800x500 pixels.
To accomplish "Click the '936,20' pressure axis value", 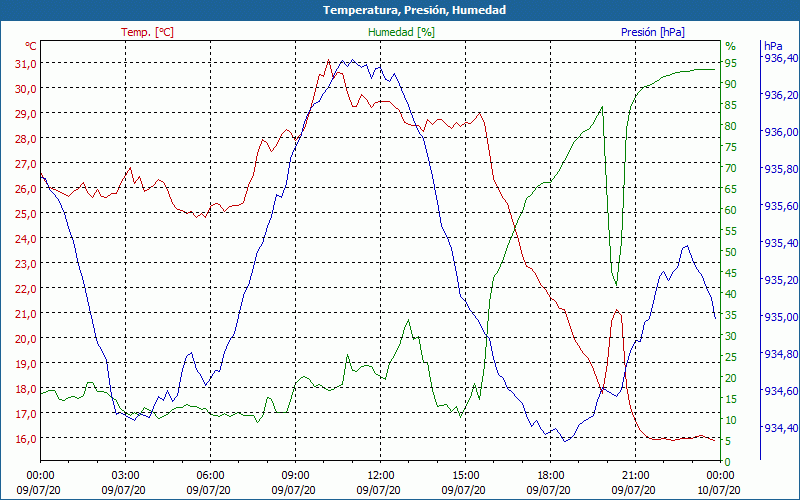I will [782, 95].
